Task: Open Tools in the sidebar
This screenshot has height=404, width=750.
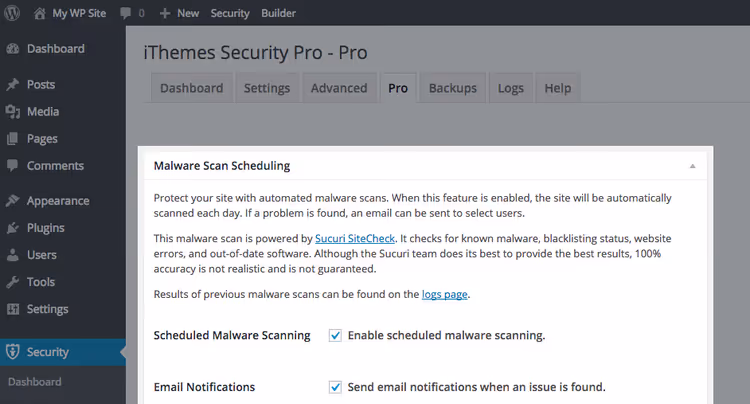Action: 41,282
